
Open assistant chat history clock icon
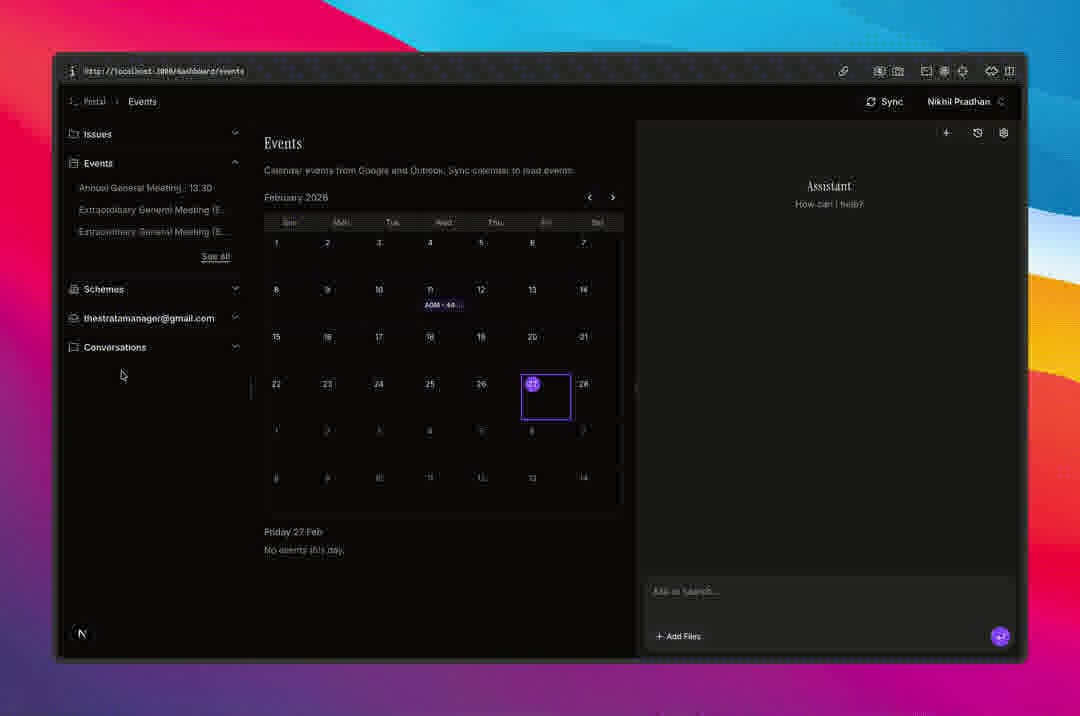pos(977,133)
